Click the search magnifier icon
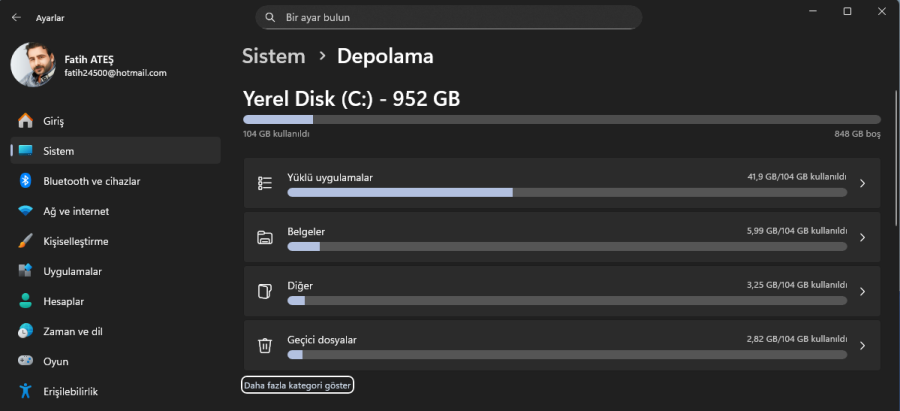900x411 pixels. [x=270, y=17]
